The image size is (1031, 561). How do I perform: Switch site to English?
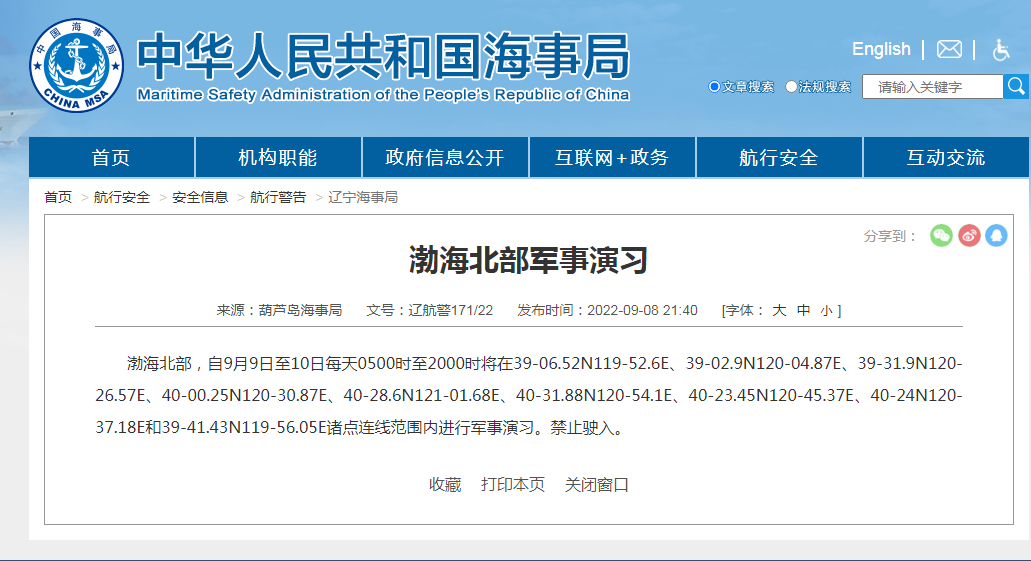pos(881,49)
